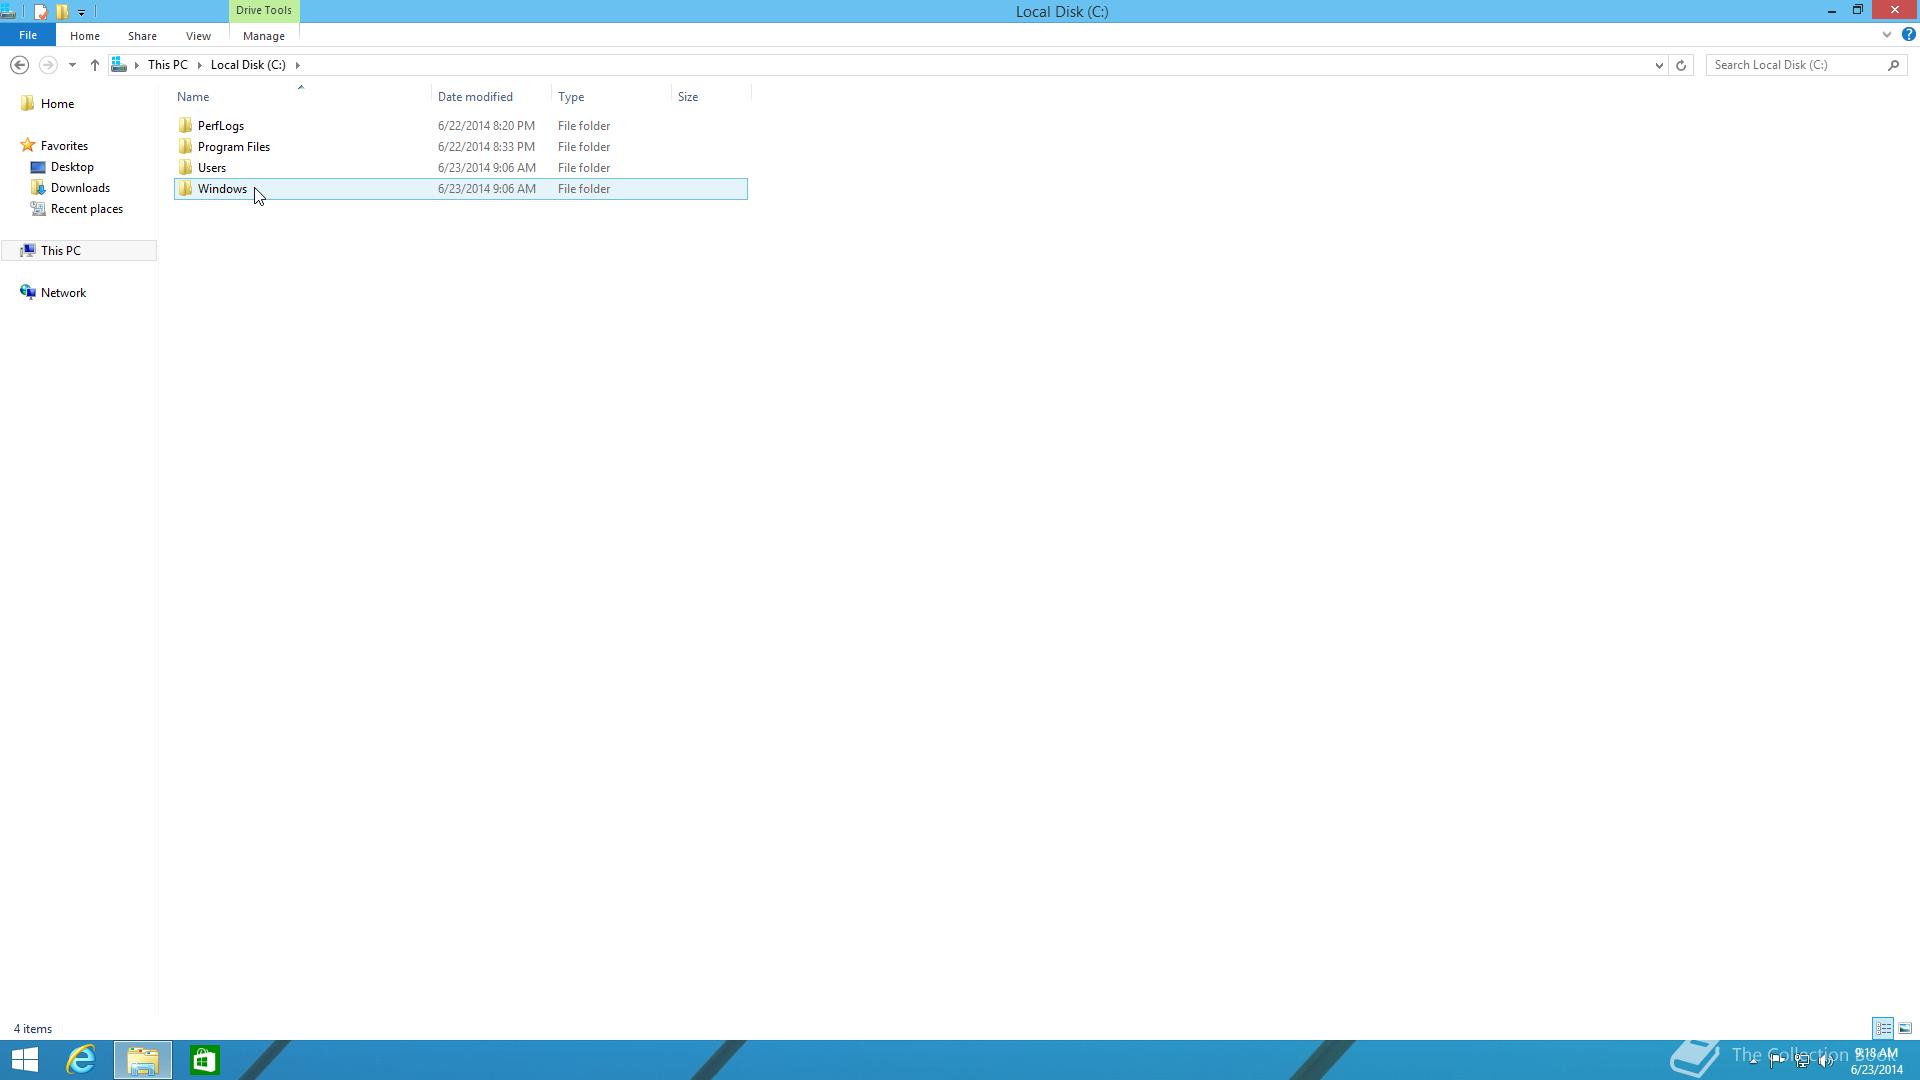The height and width of the screenshot is (1080, 1920).
Task: Select This PC in navigation pane
Action: [x=79, y=251]
